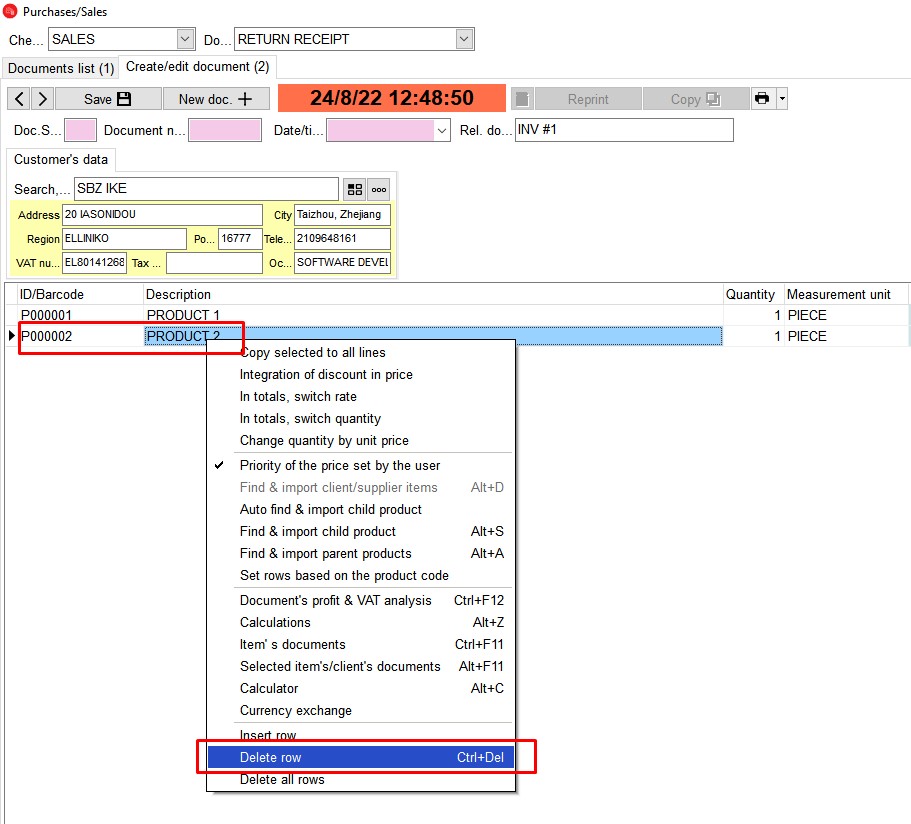Choose Find & import parent products
This screenshot has width=911, height=824.
(x=361, y=554)
